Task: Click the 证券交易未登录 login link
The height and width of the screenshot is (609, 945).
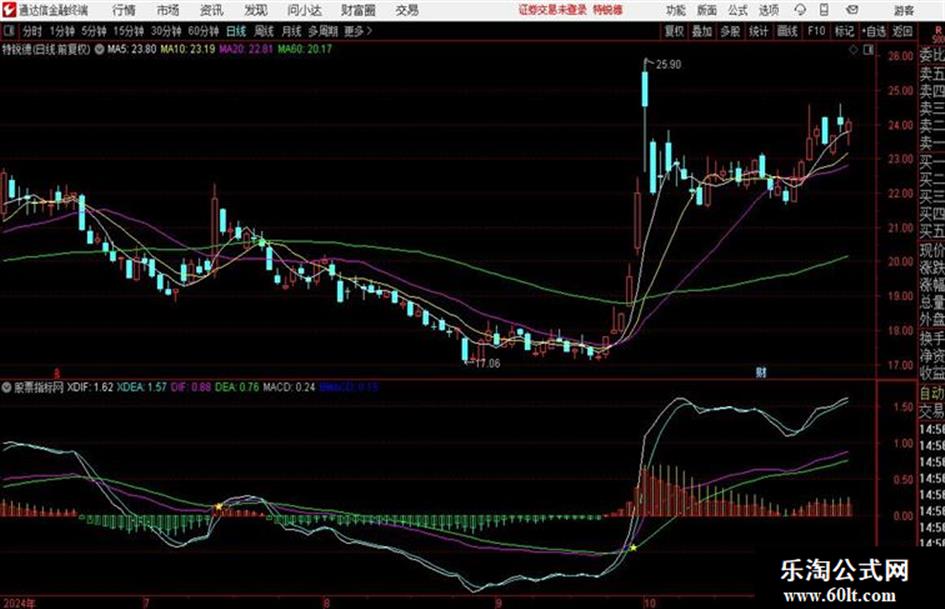Action: pos(553,10)
